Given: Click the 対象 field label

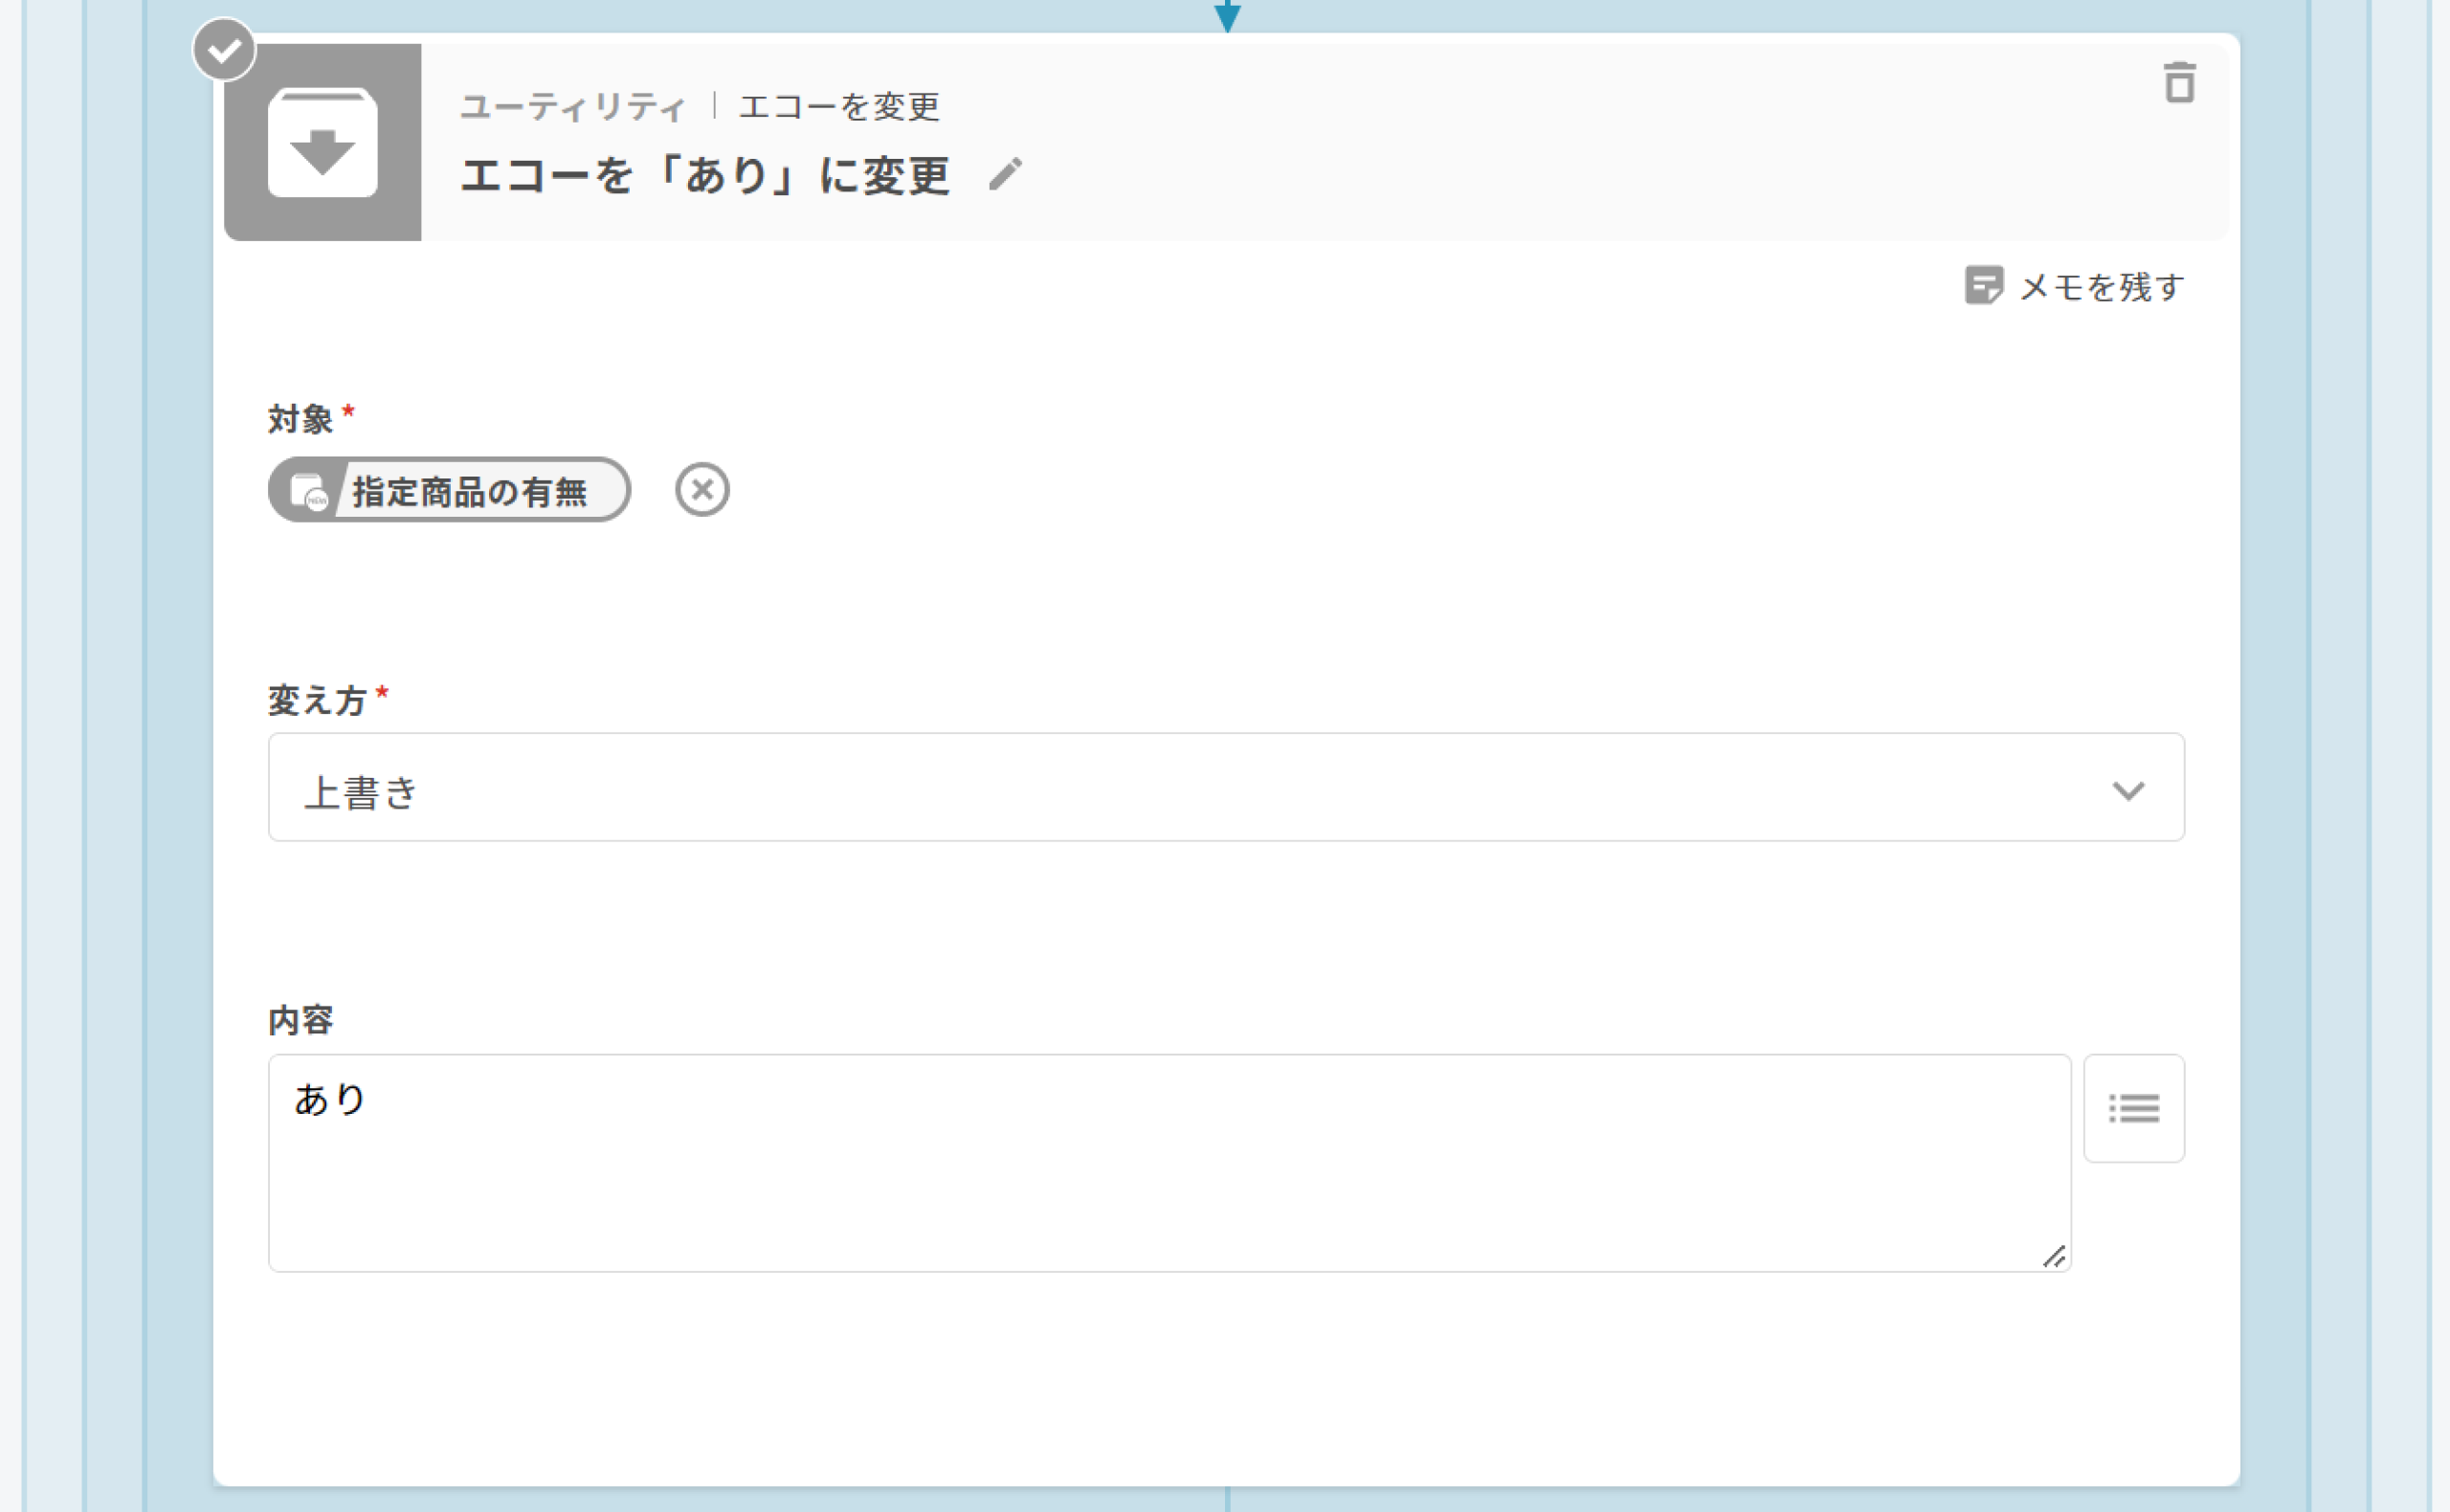Looking at the screenshot, I should click(300, 418).
